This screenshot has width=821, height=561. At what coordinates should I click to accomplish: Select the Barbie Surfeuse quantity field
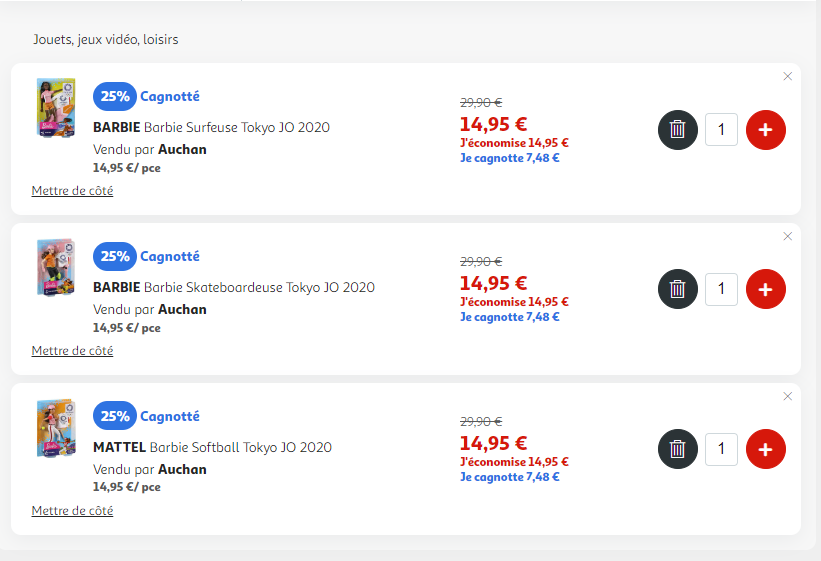tap(721, 129)
